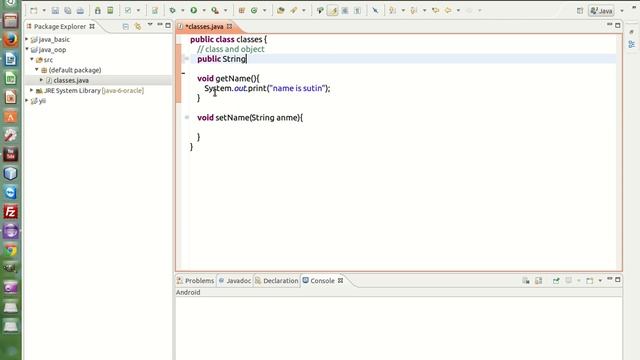Screen dimensions: 640x360
Task: Open the Android Virtual Device Manager icon
Action: [110, 11]
